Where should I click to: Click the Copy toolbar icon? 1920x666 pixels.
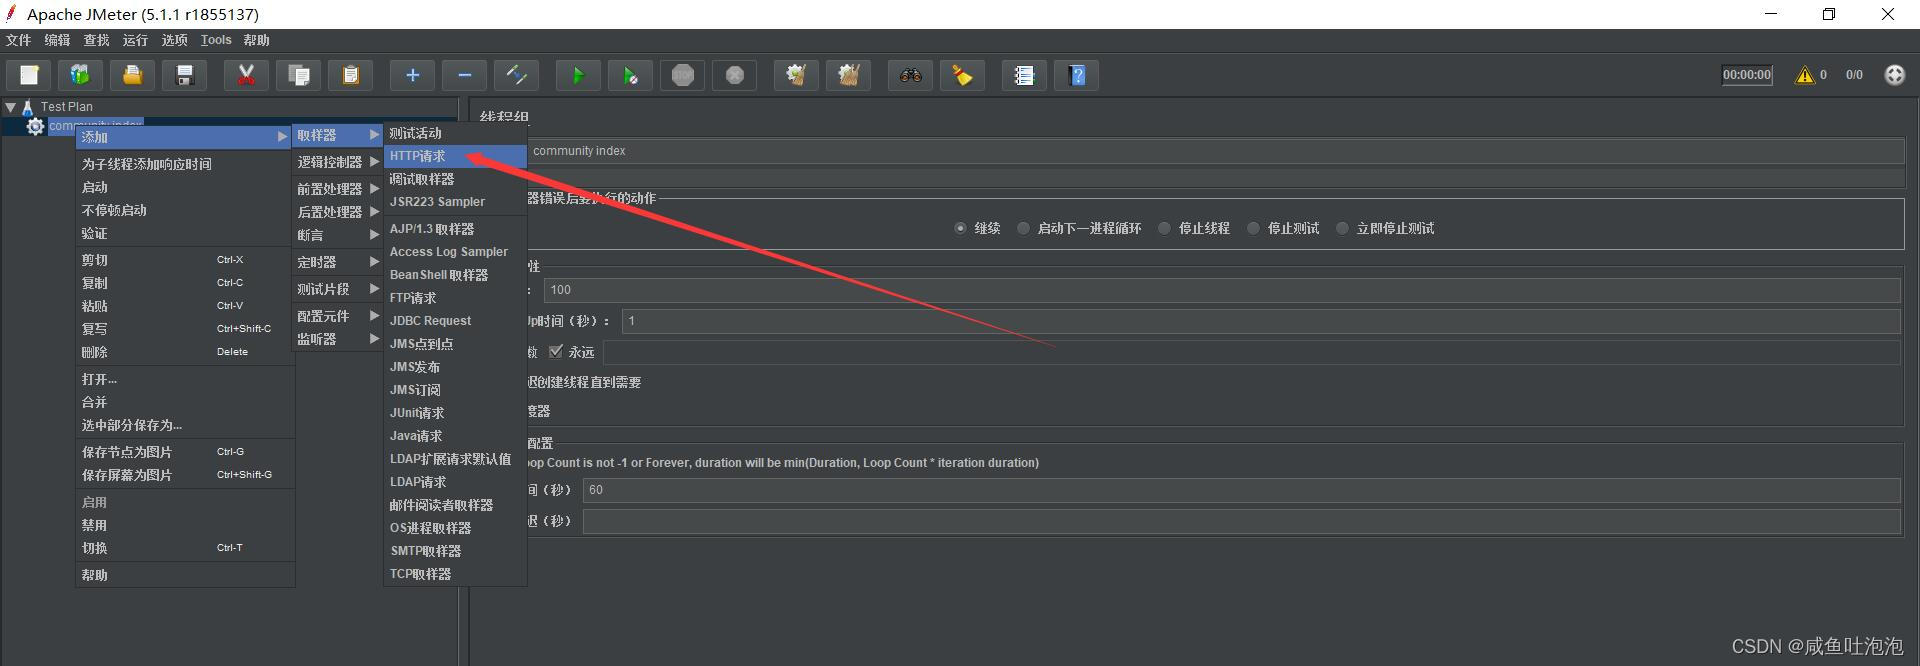coord(298,75)
